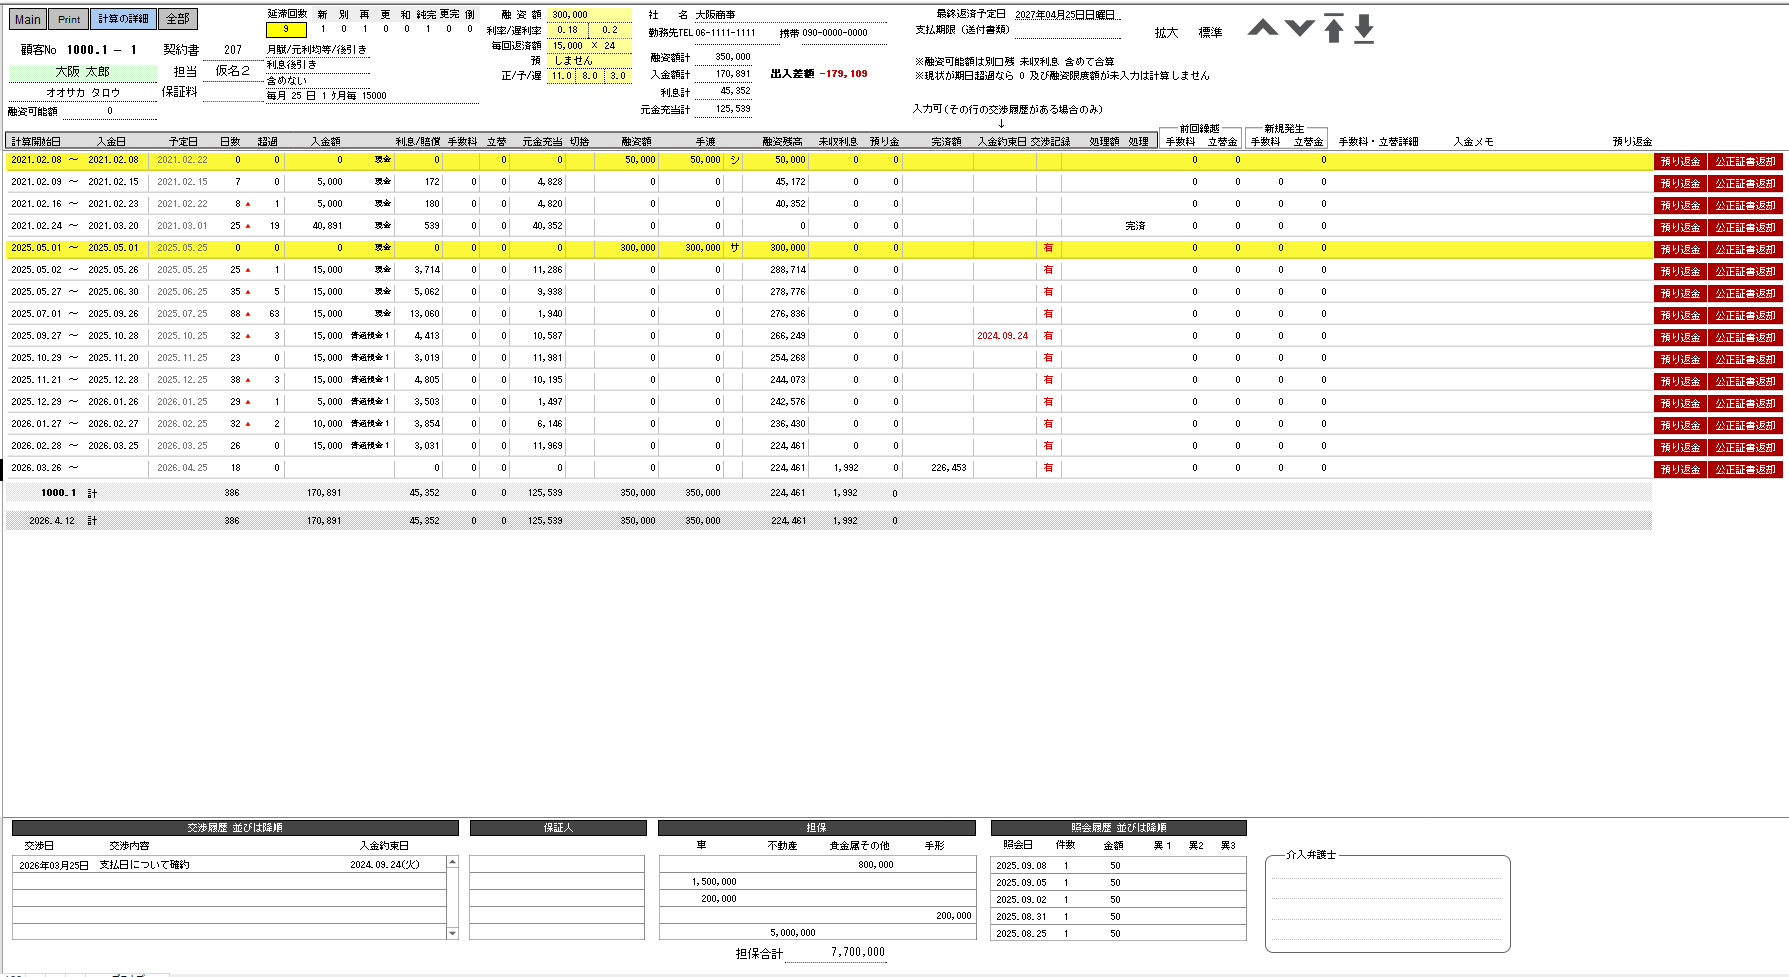
Task: Open the Main tab
Action: point(28,19)
